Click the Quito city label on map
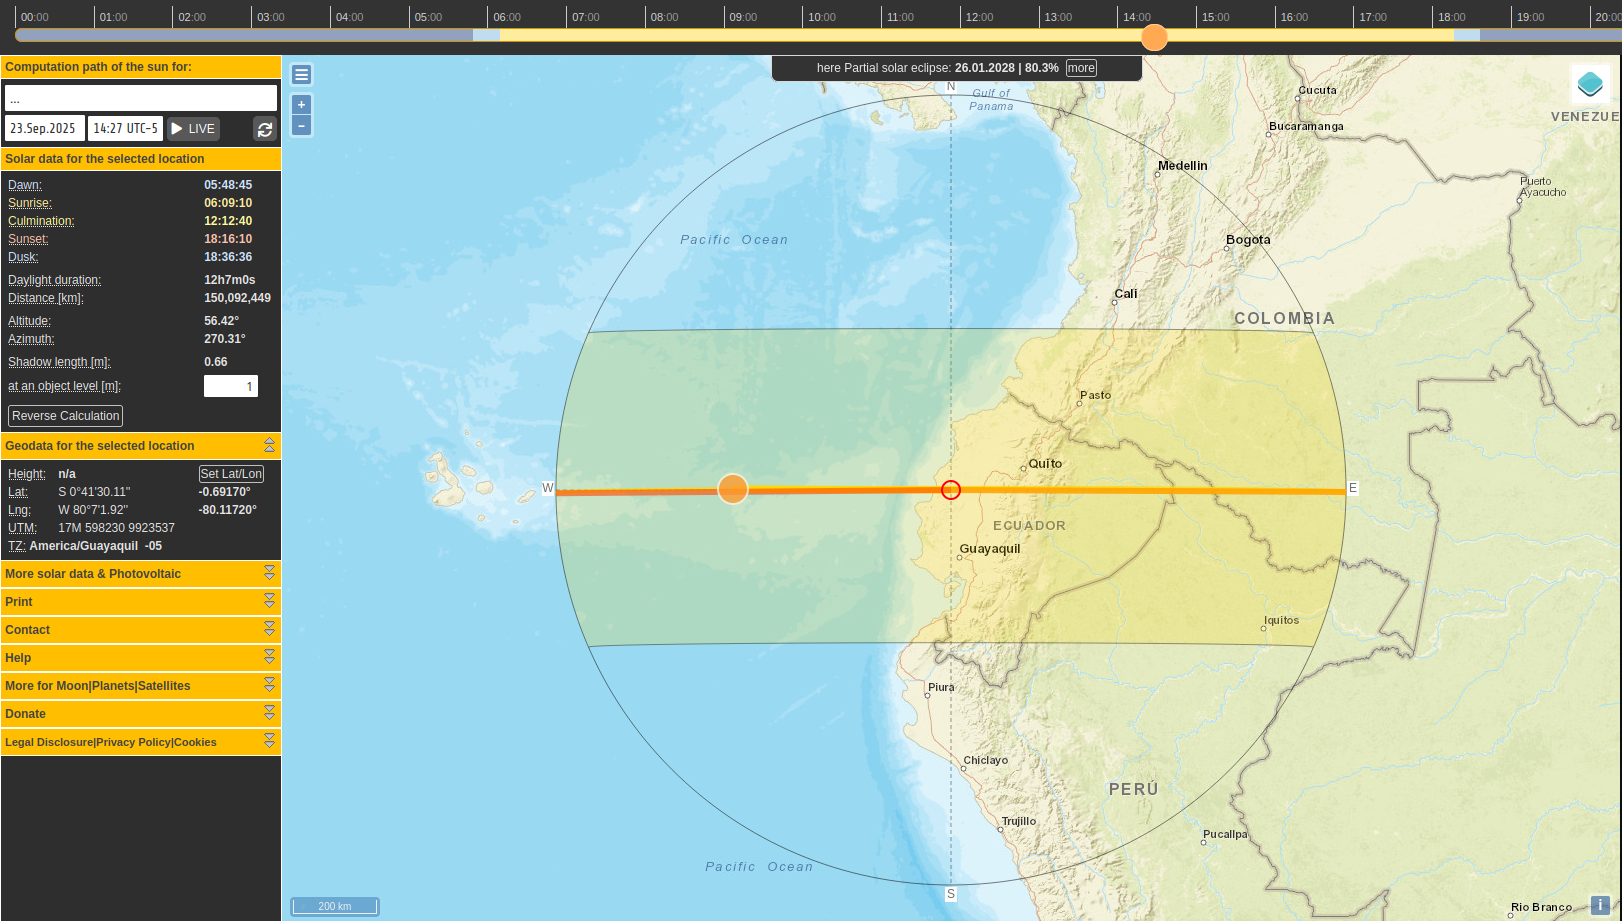This screenshot has height=921, width=1622. [x=1045, y=464]
